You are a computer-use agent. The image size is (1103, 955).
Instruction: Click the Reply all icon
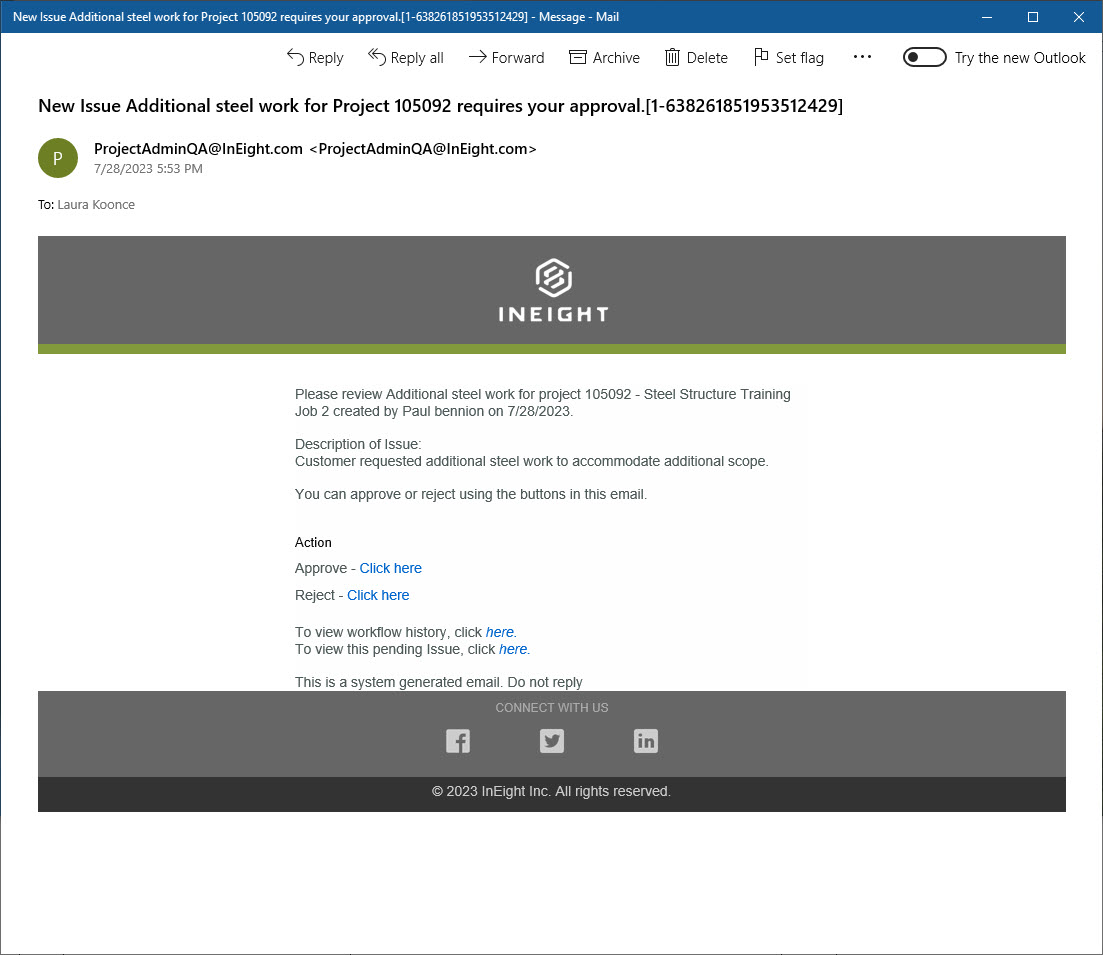tap(377, 57)
